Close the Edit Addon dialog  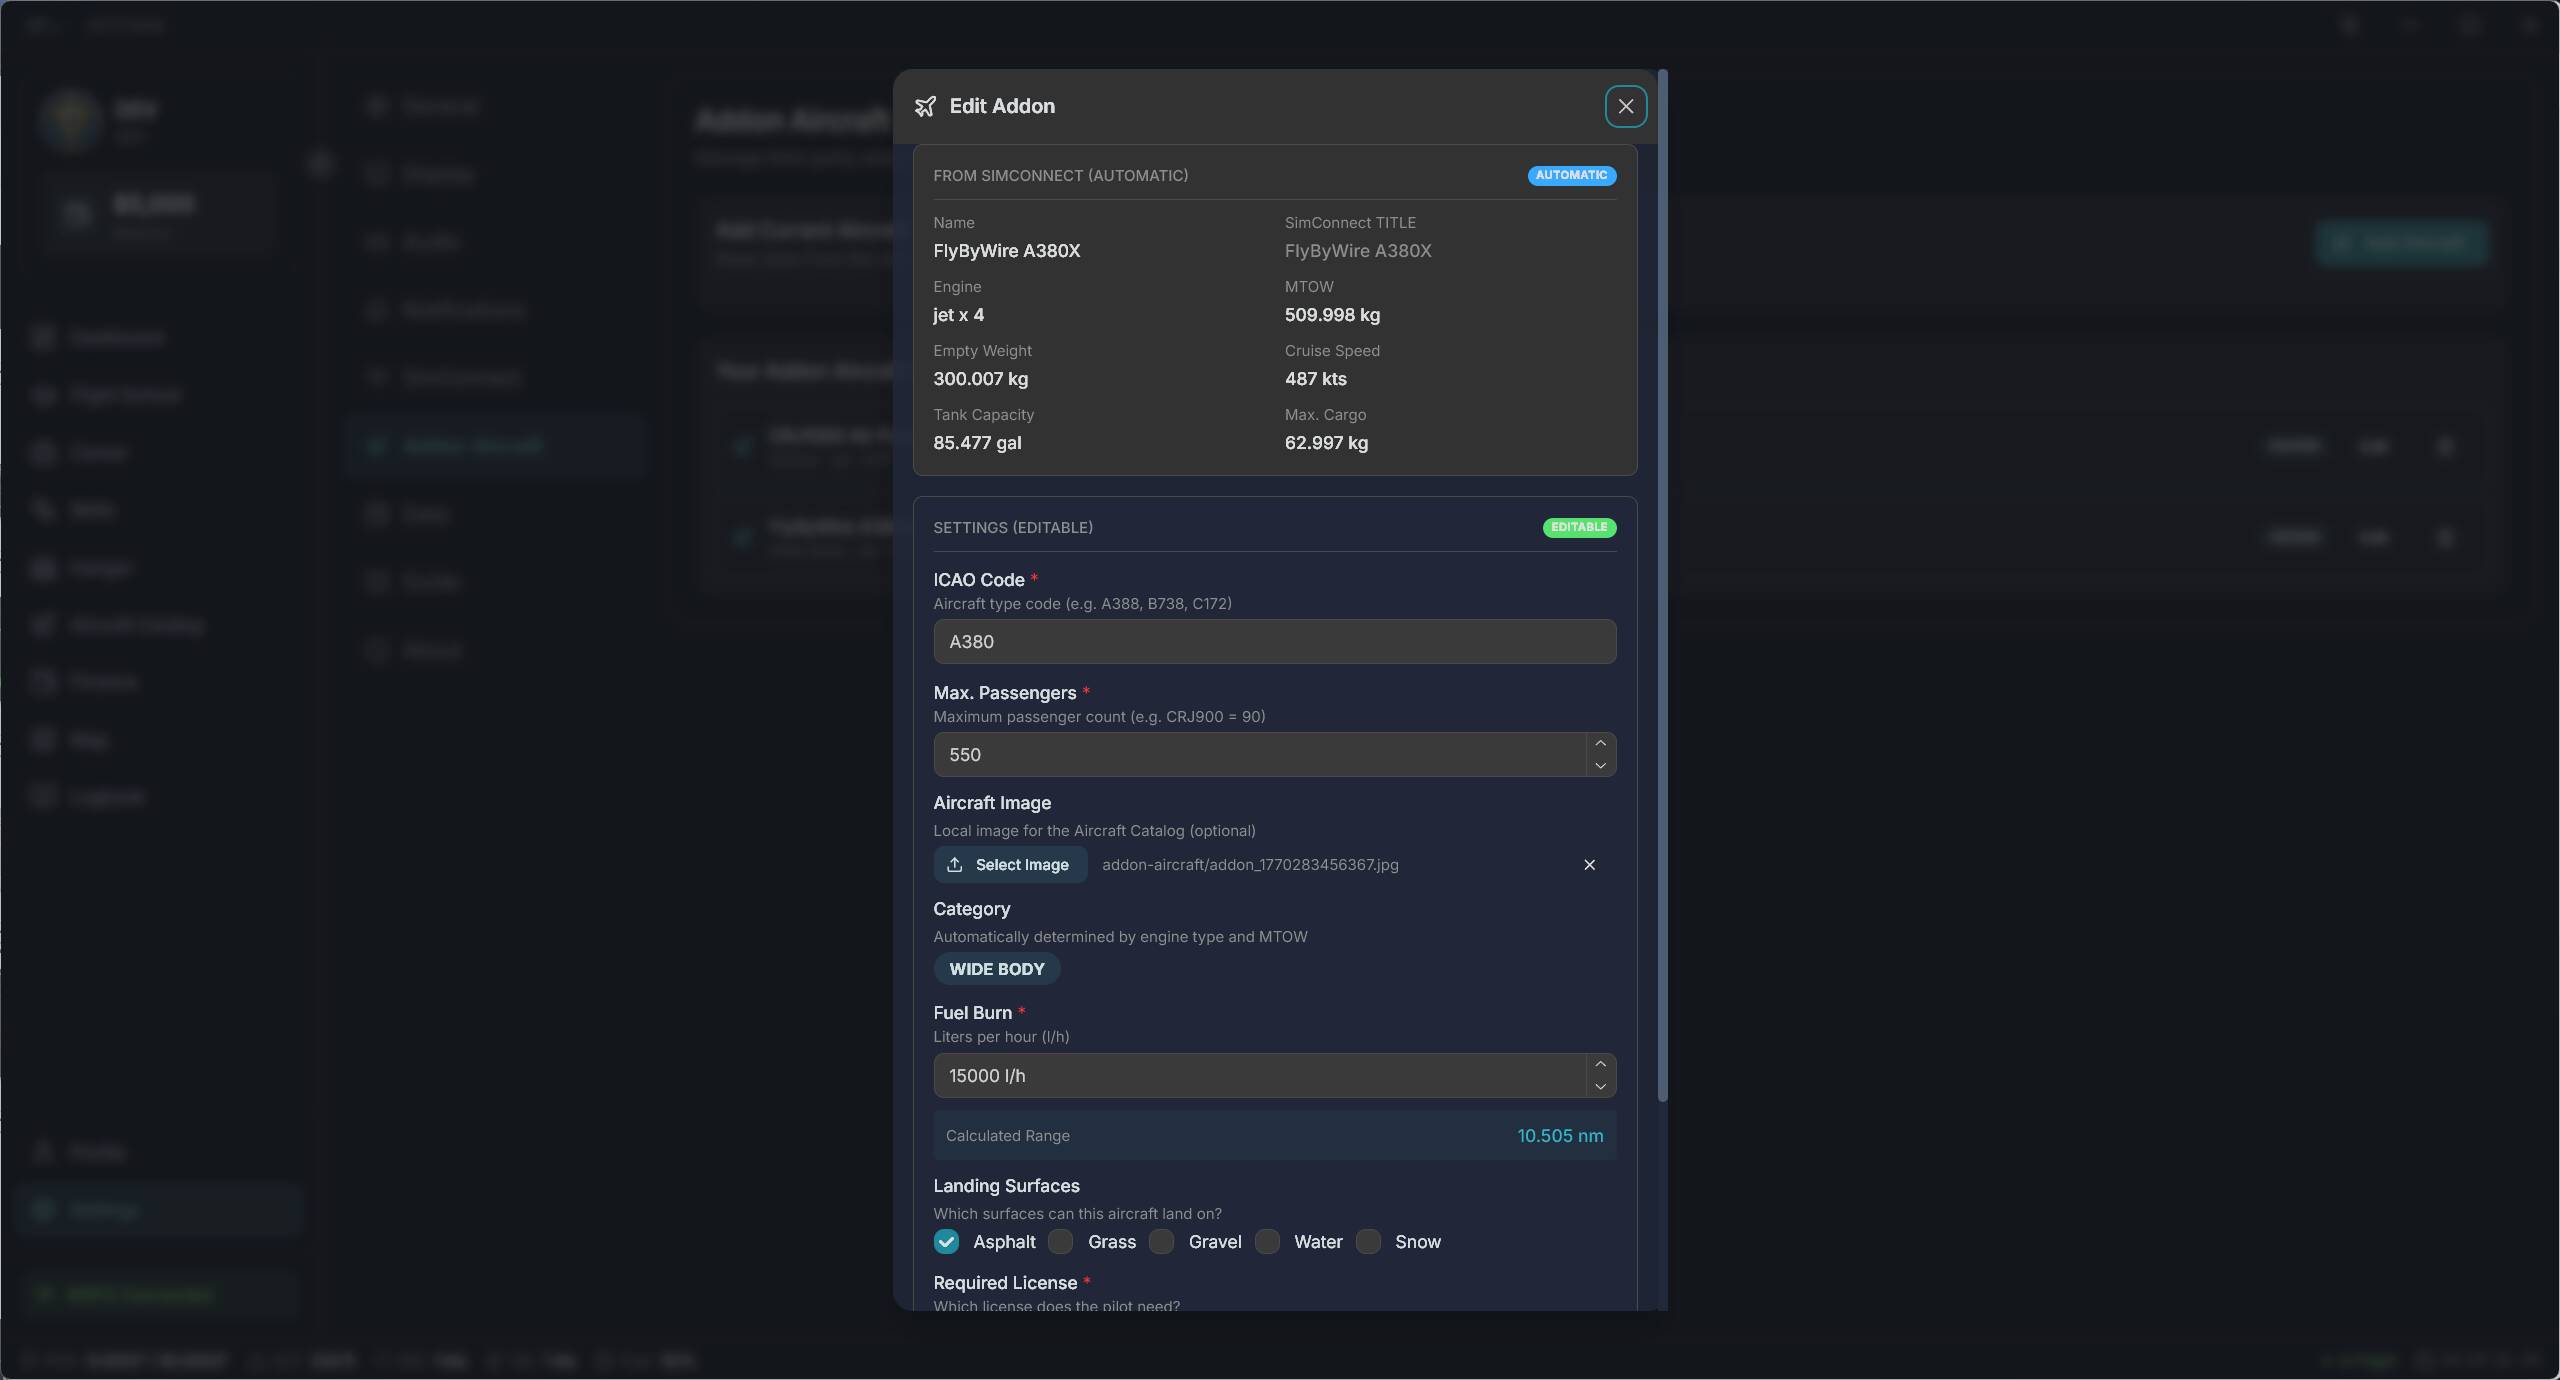pos(1625,106)
